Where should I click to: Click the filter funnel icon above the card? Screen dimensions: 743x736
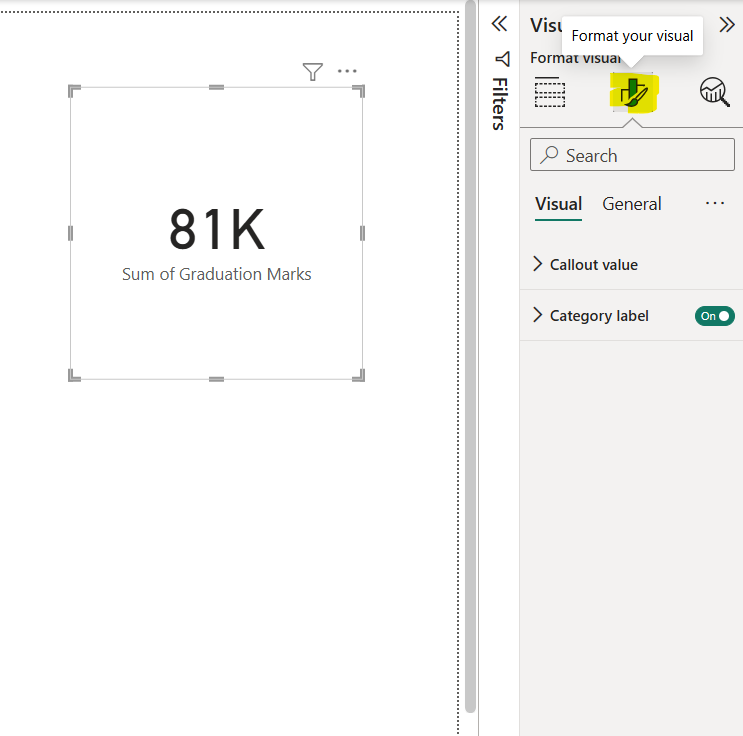[313, 71]
